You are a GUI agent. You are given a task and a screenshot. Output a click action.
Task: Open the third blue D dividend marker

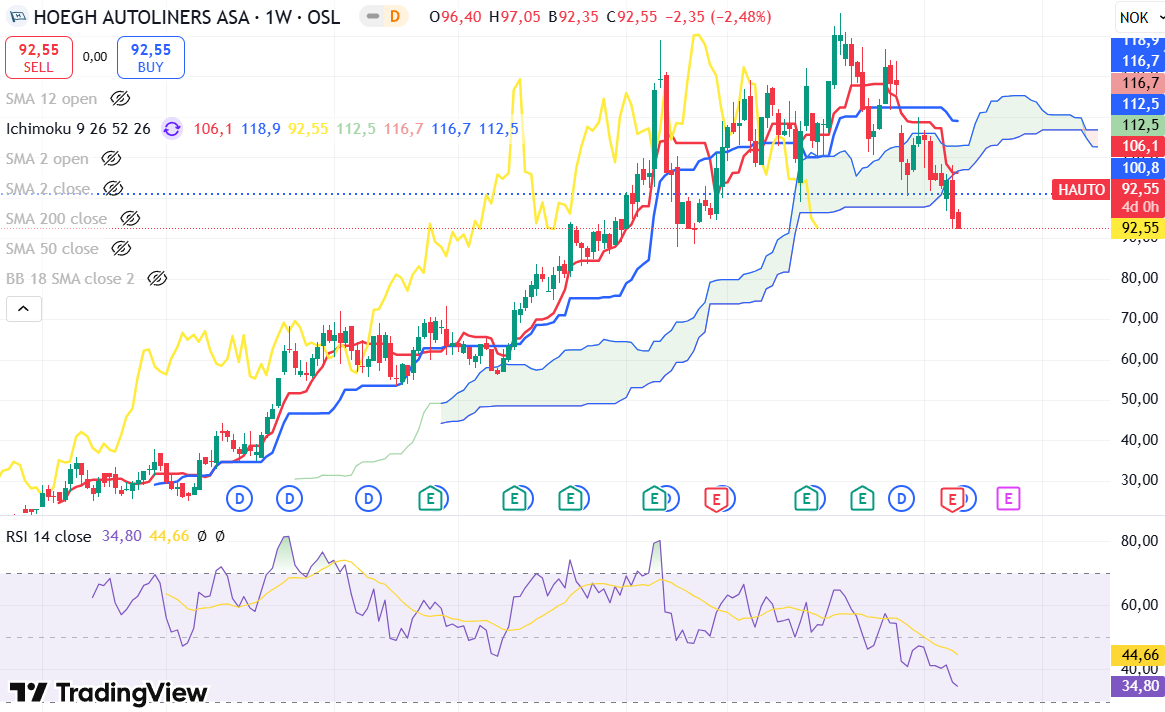pyautogui.click(x=368, y=499)
